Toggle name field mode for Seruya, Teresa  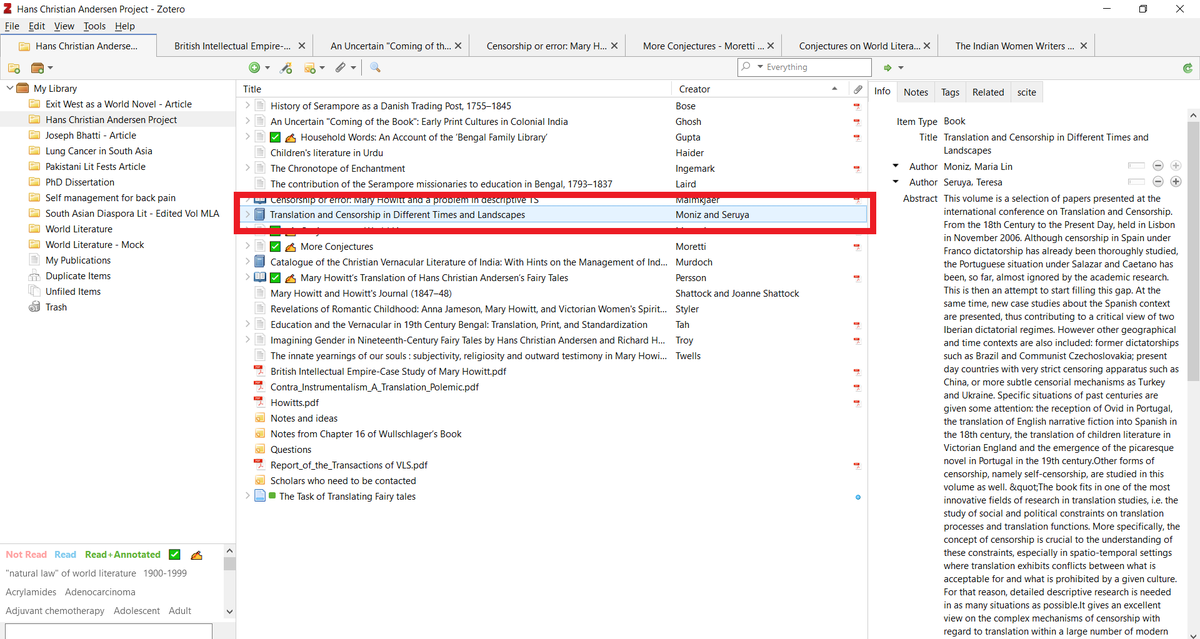[1135, 182]
